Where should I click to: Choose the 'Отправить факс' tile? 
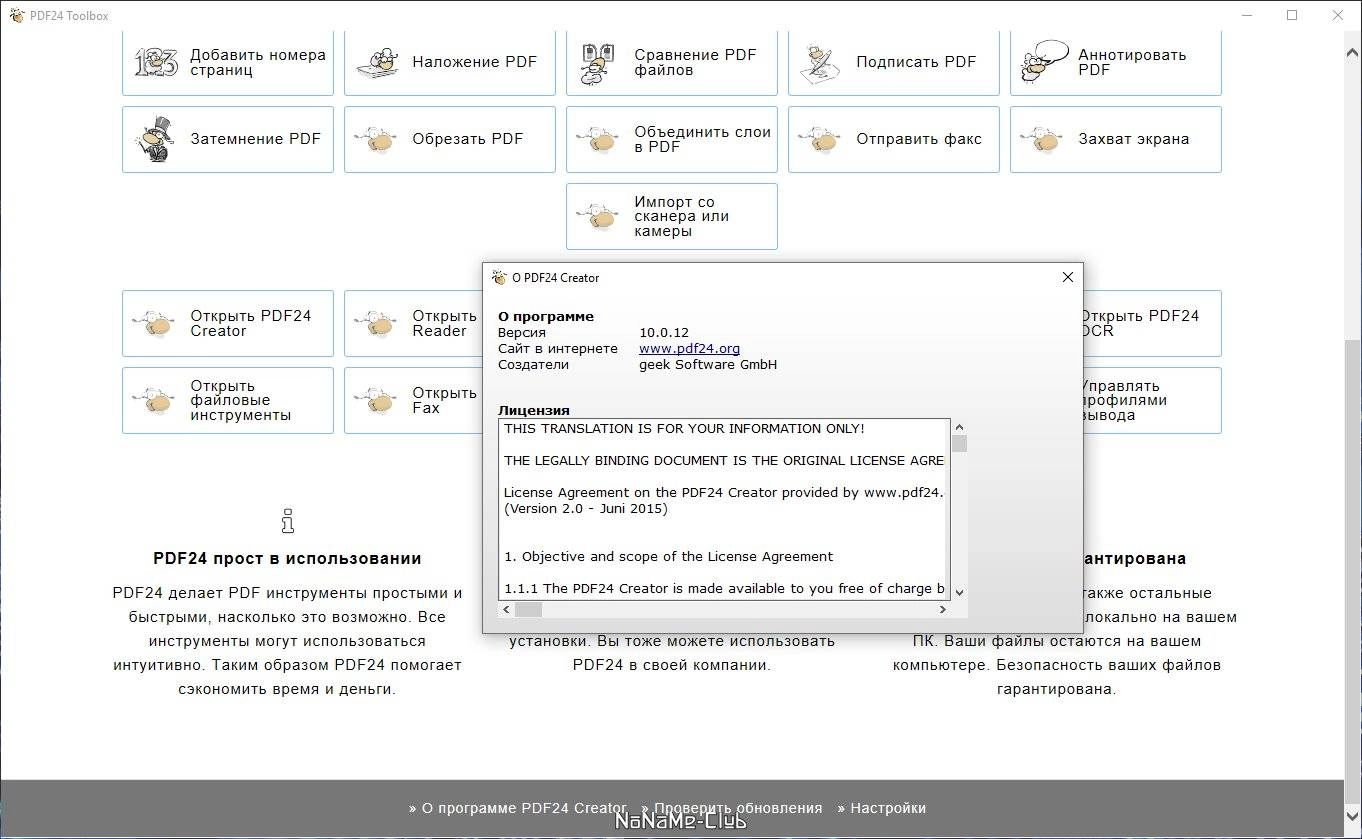click(x=894, y=139)
